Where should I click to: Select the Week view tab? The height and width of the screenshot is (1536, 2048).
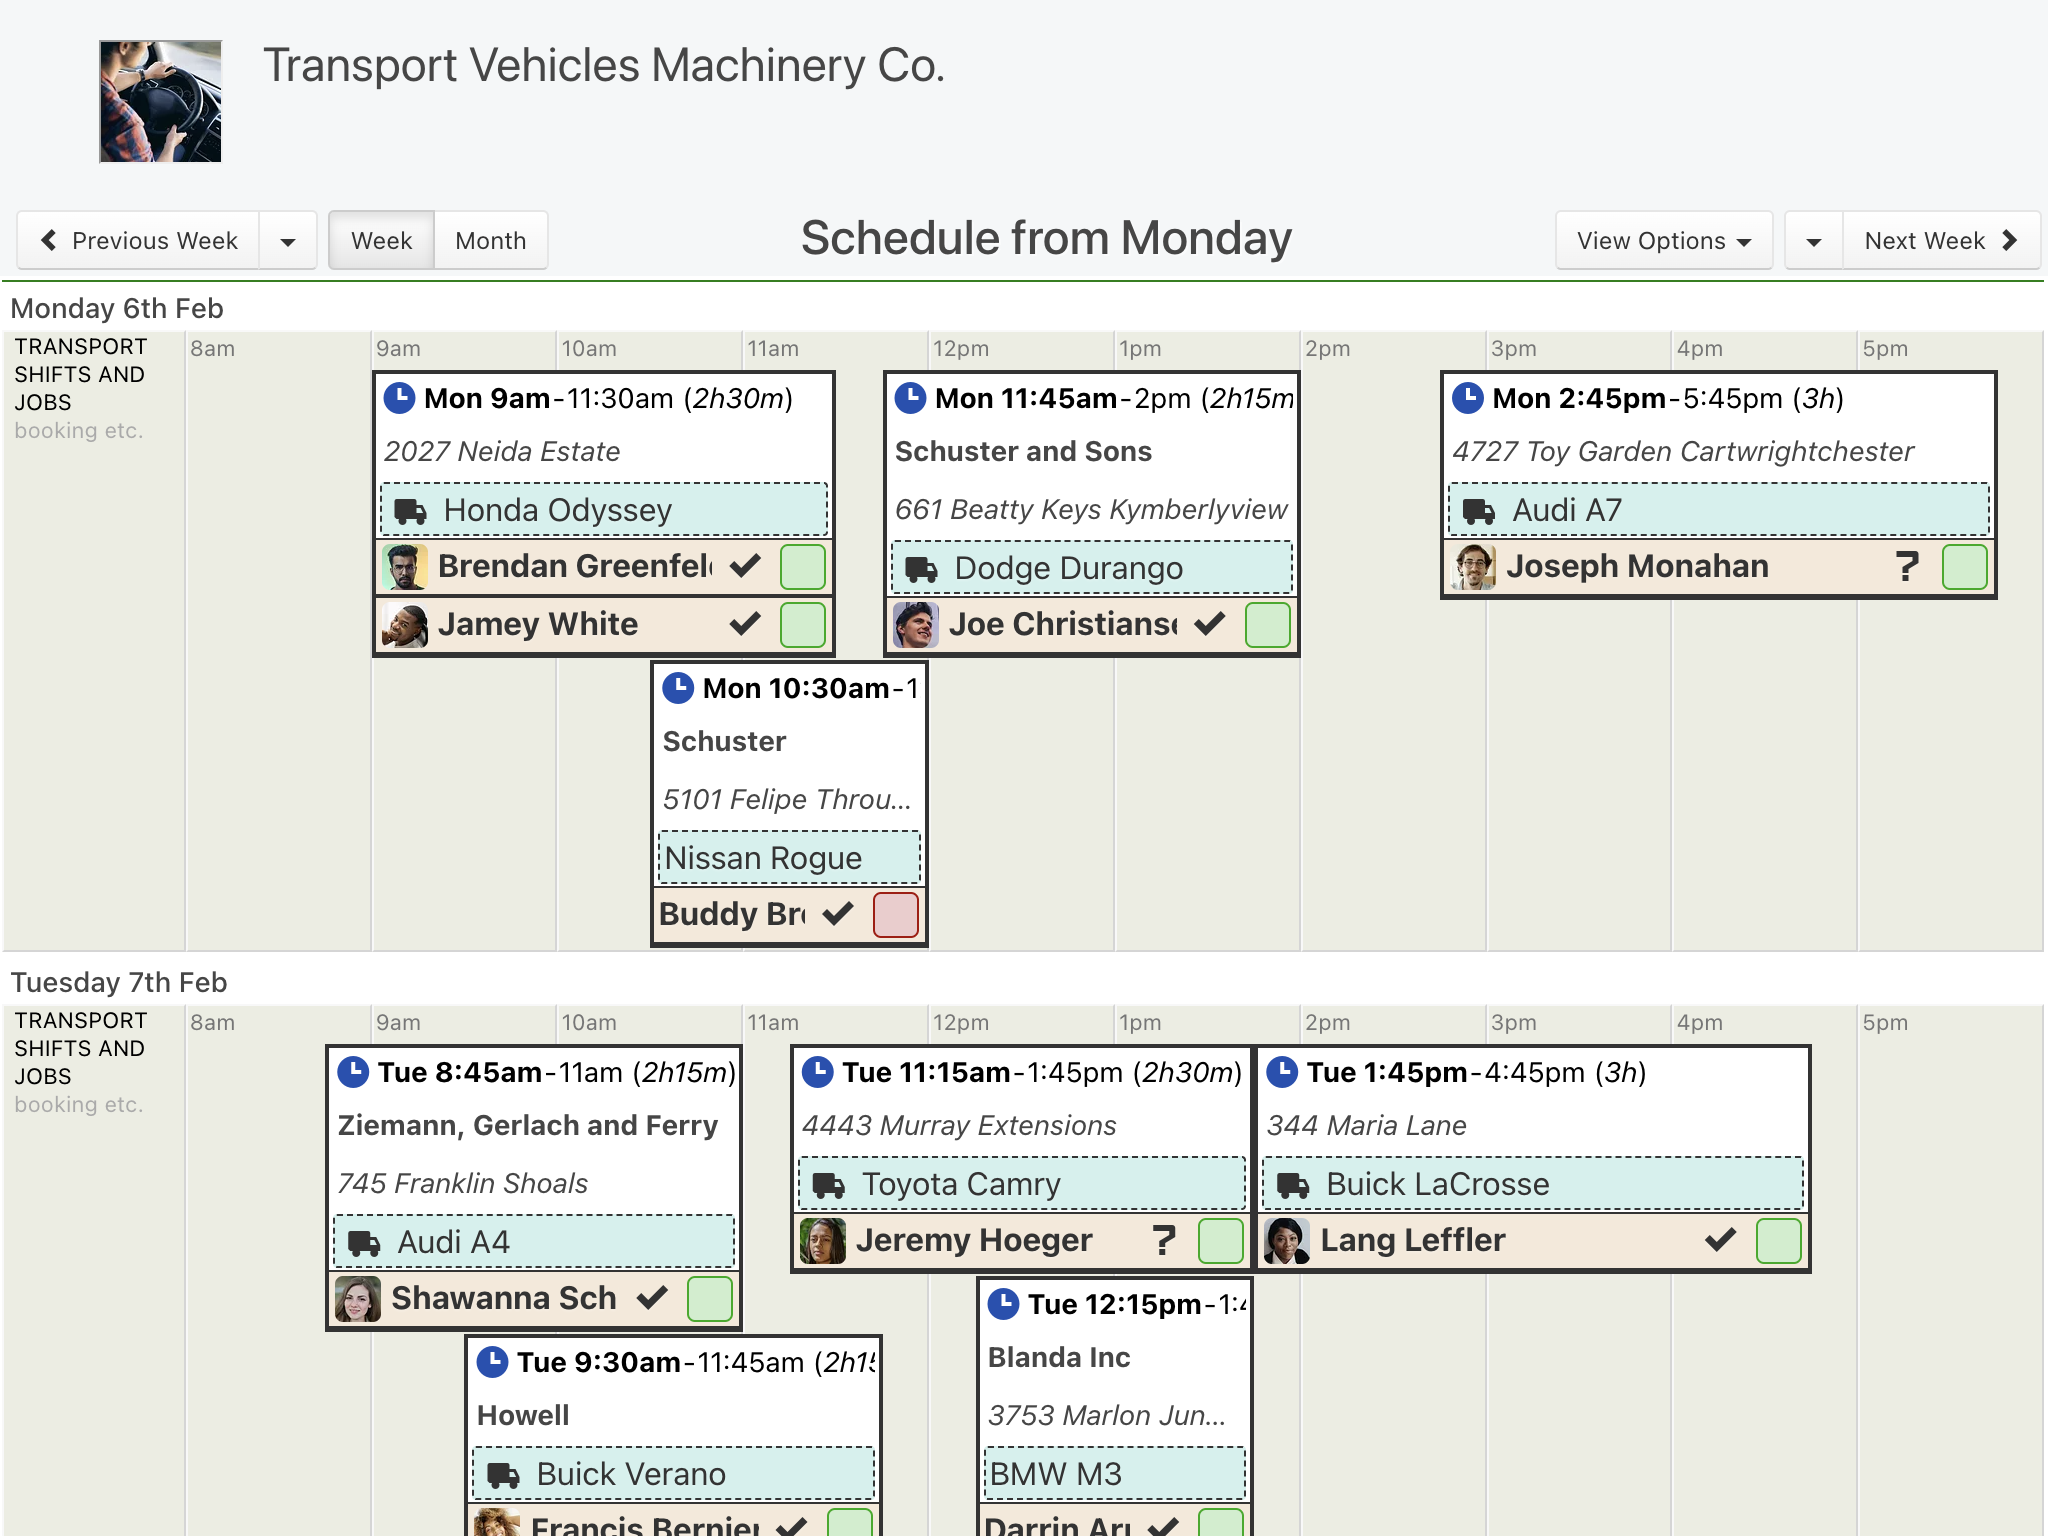coord(381,240)
